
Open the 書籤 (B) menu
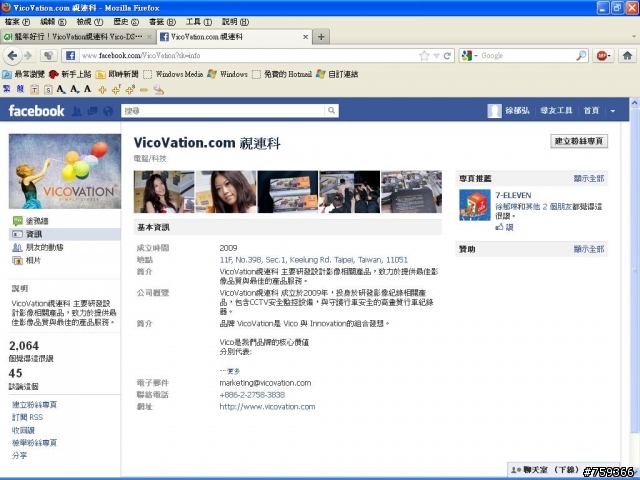162,22
